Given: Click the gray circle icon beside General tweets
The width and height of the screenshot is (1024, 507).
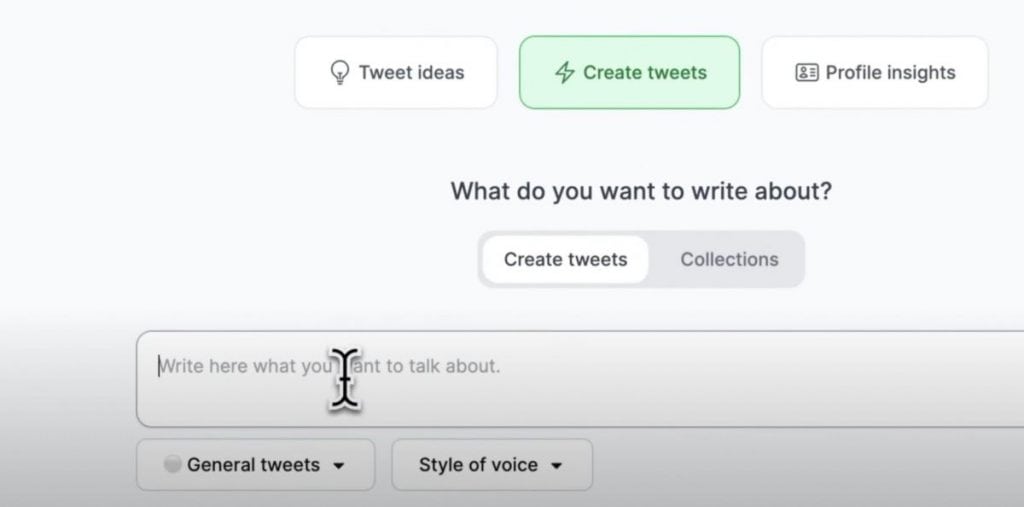Looking at the screenshot, I should 172,465.
